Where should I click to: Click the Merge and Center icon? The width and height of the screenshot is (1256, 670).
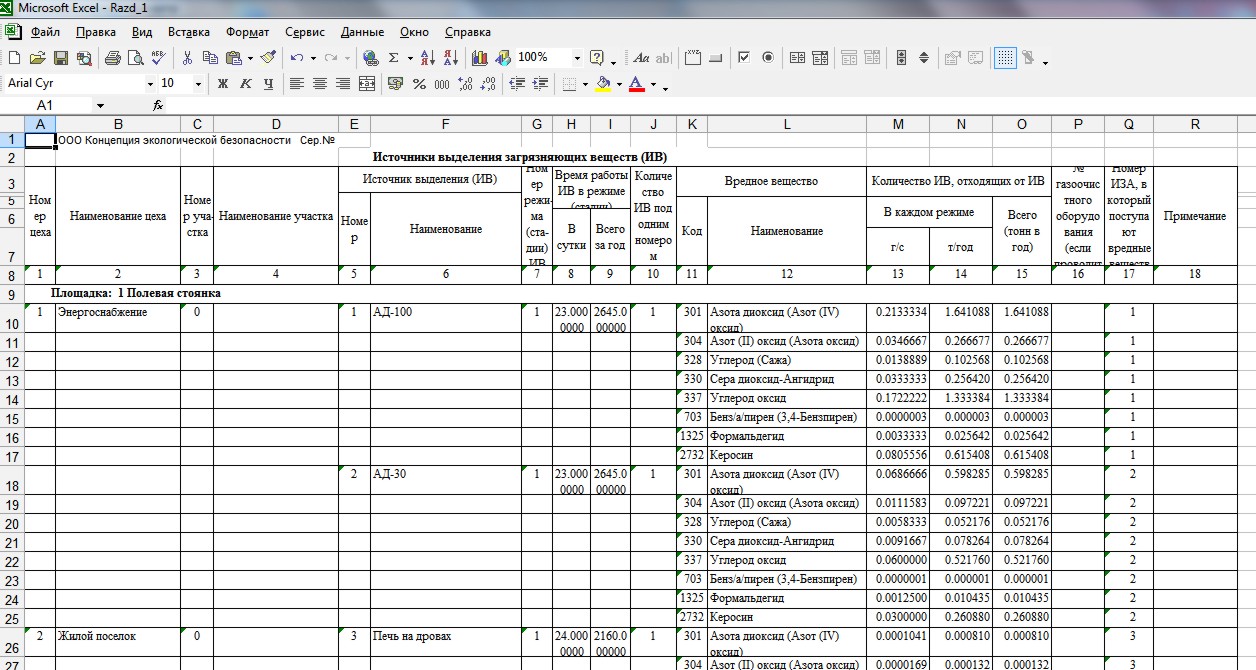coord(366,84)
